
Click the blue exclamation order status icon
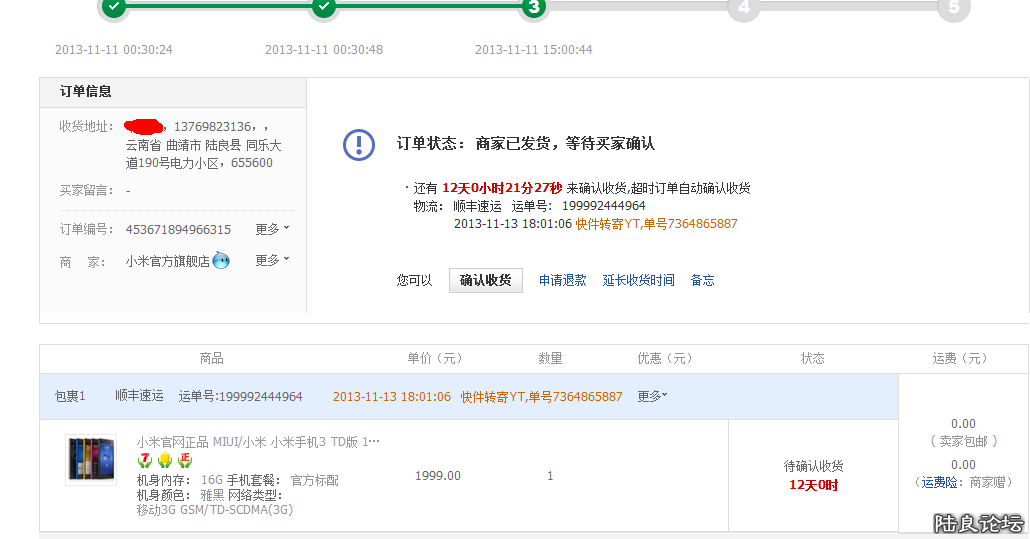[359, 145]
